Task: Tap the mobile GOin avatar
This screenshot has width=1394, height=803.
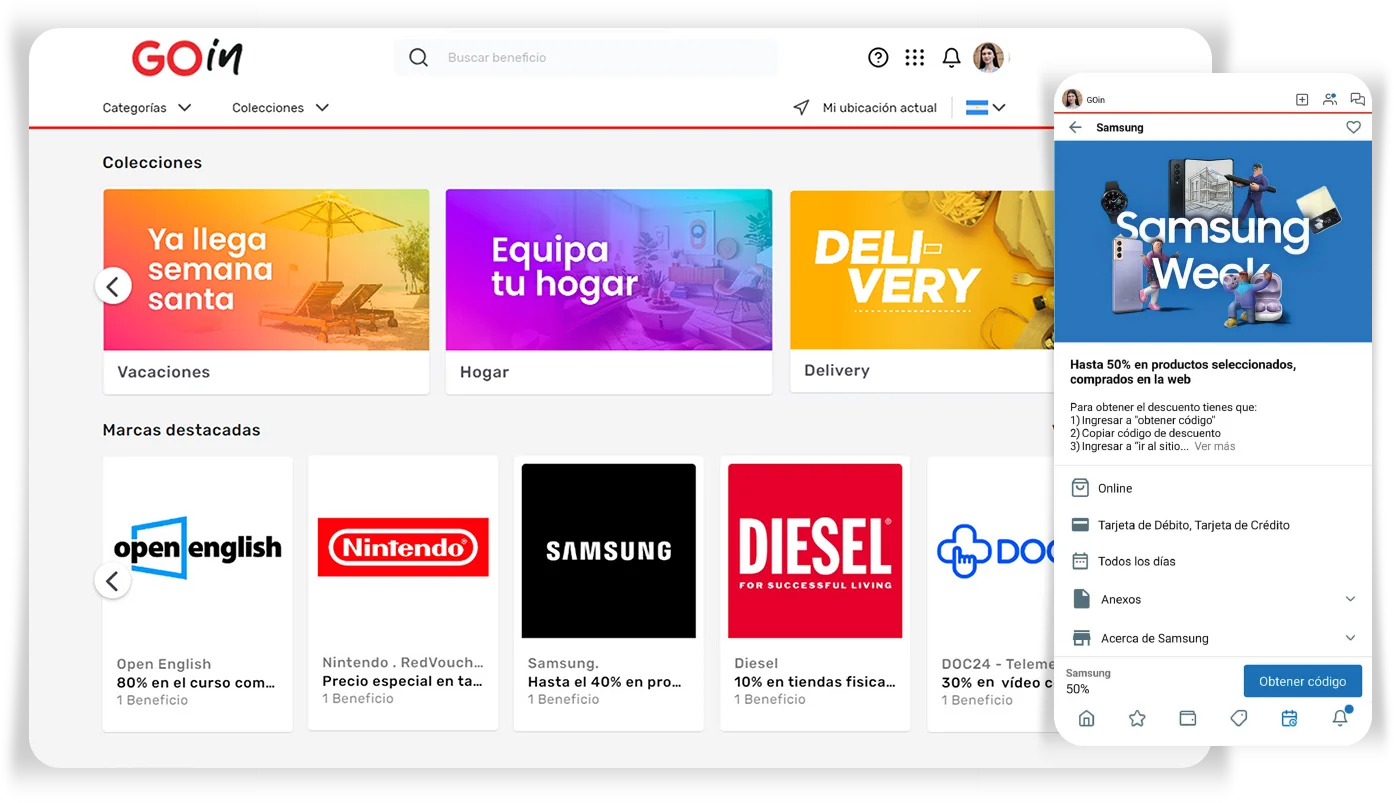Action: point(1072,100)
